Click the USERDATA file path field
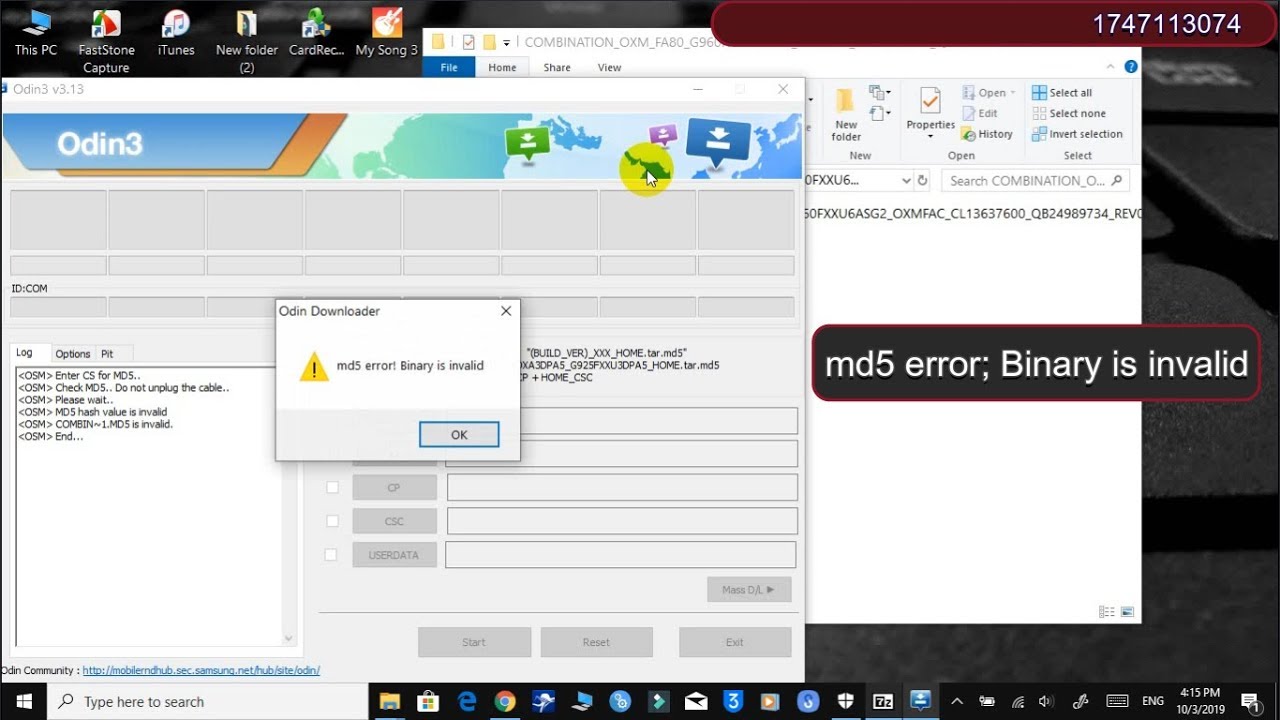This screenshot has height=720, width=1280. 621,555
